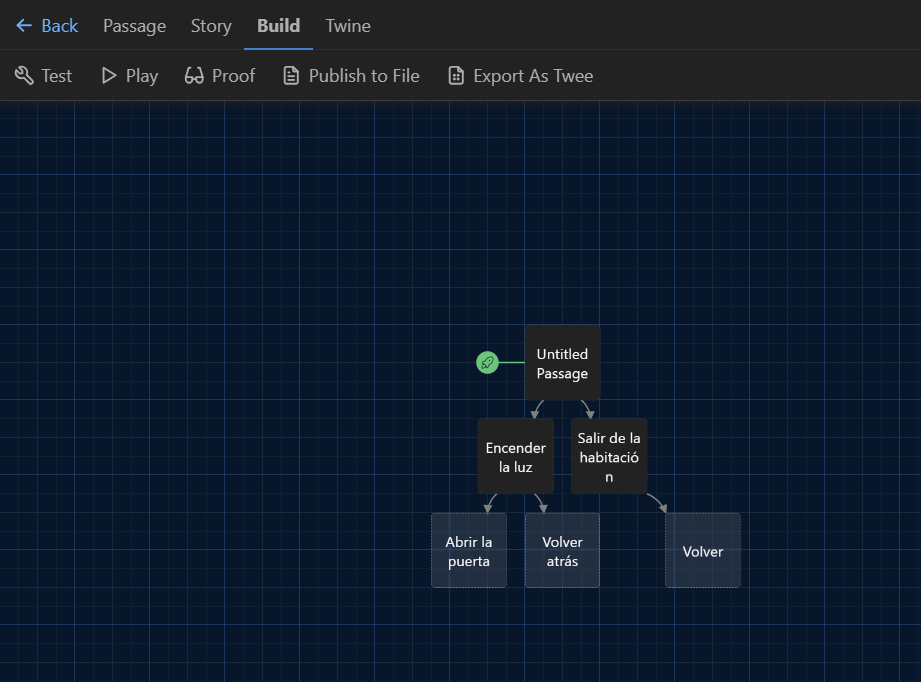Select the 'Salir de la habitación' passage
The height and width of the screenshot is (682, 921).
(609, 456)
